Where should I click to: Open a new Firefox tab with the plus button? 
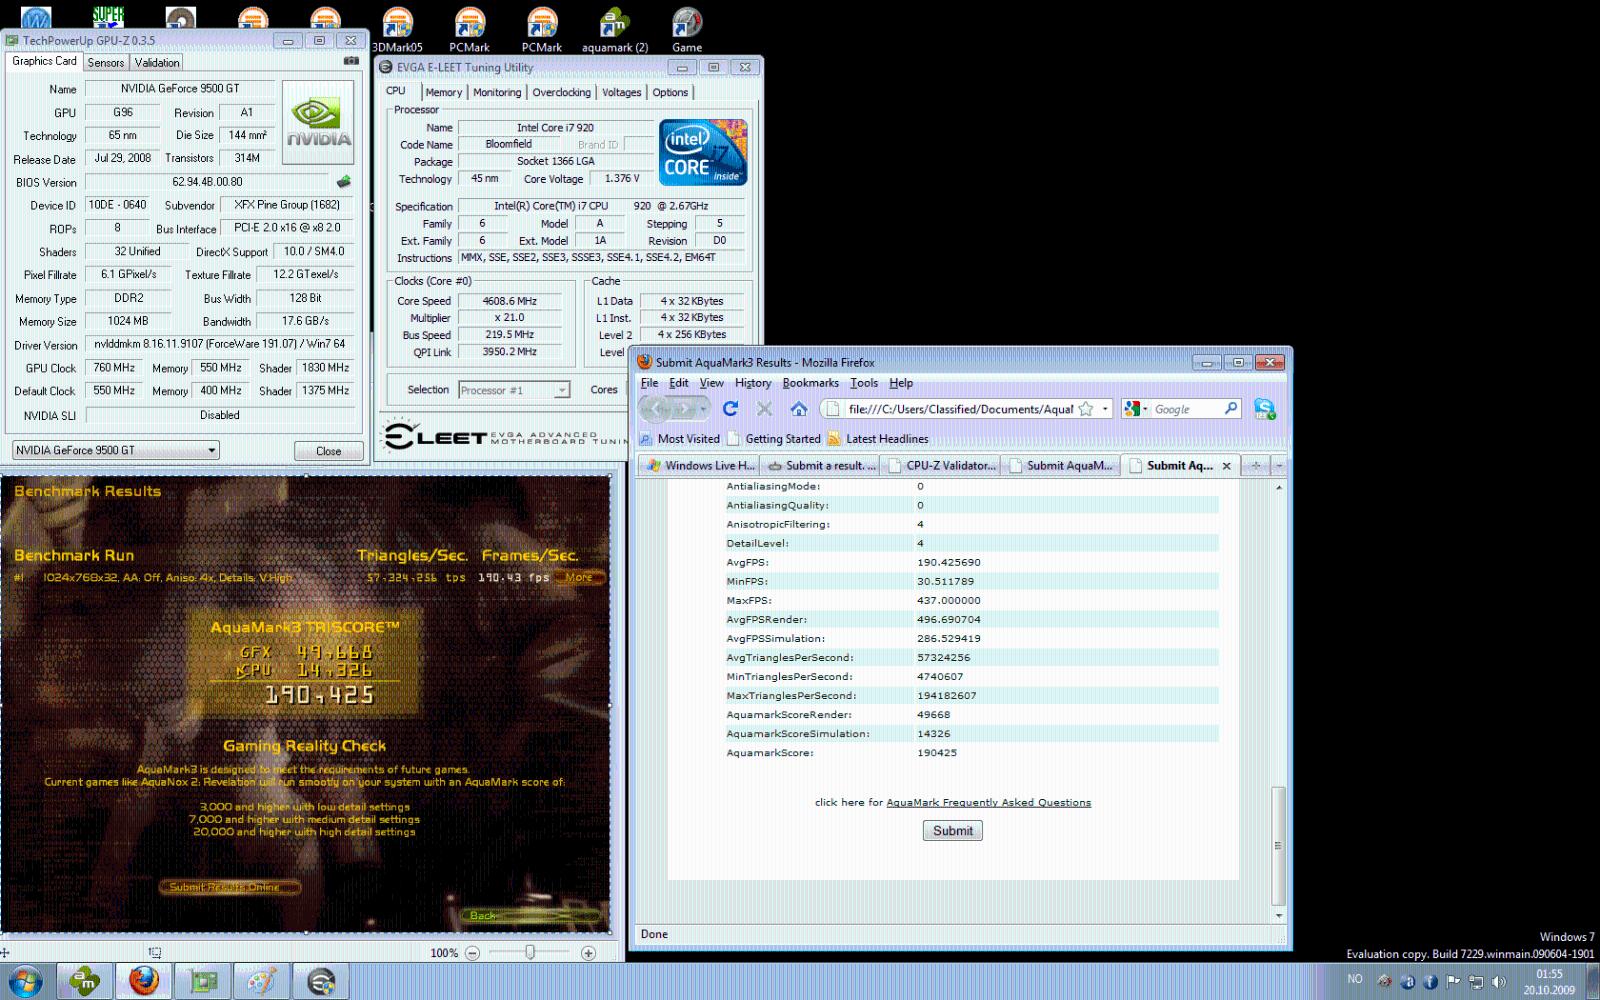point(1255,465)
